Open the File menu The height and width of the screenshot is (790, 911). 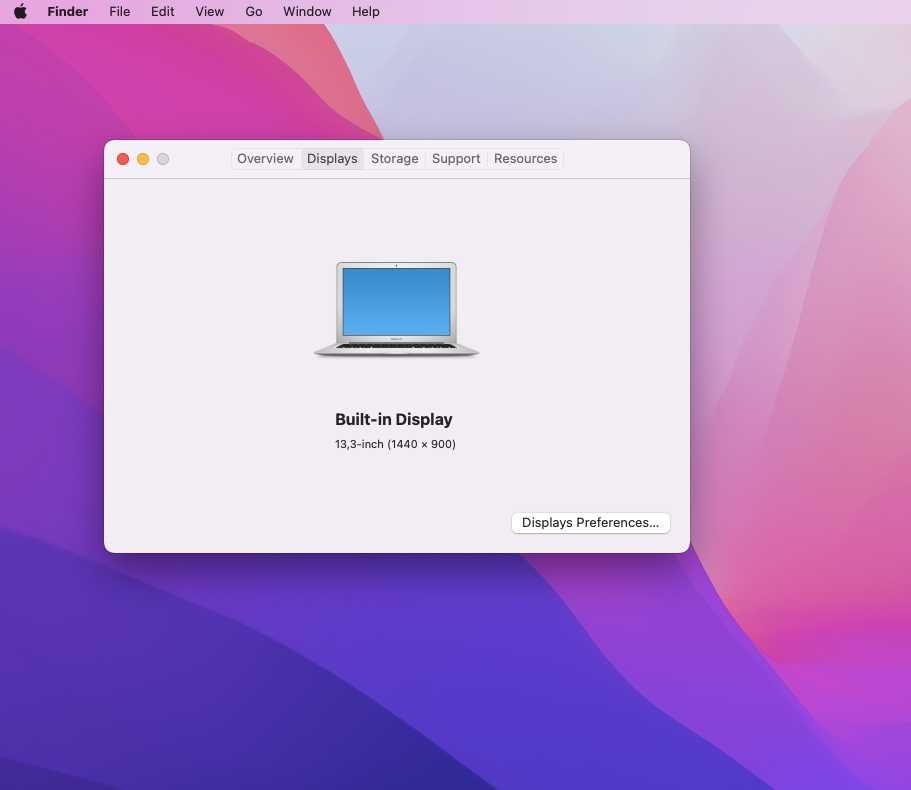tap(120, 12)
